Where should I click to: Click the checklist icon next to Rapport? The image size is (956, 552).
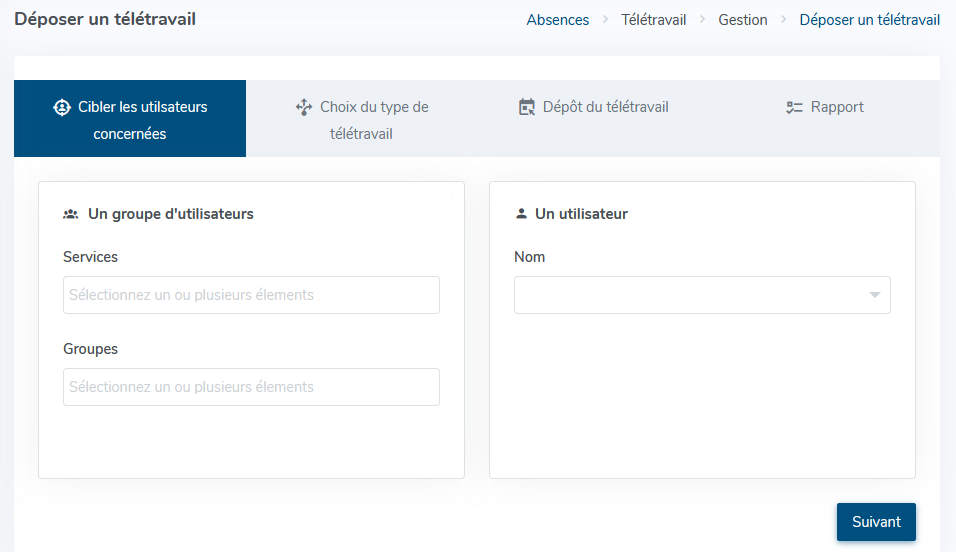(x=795, y=107)
